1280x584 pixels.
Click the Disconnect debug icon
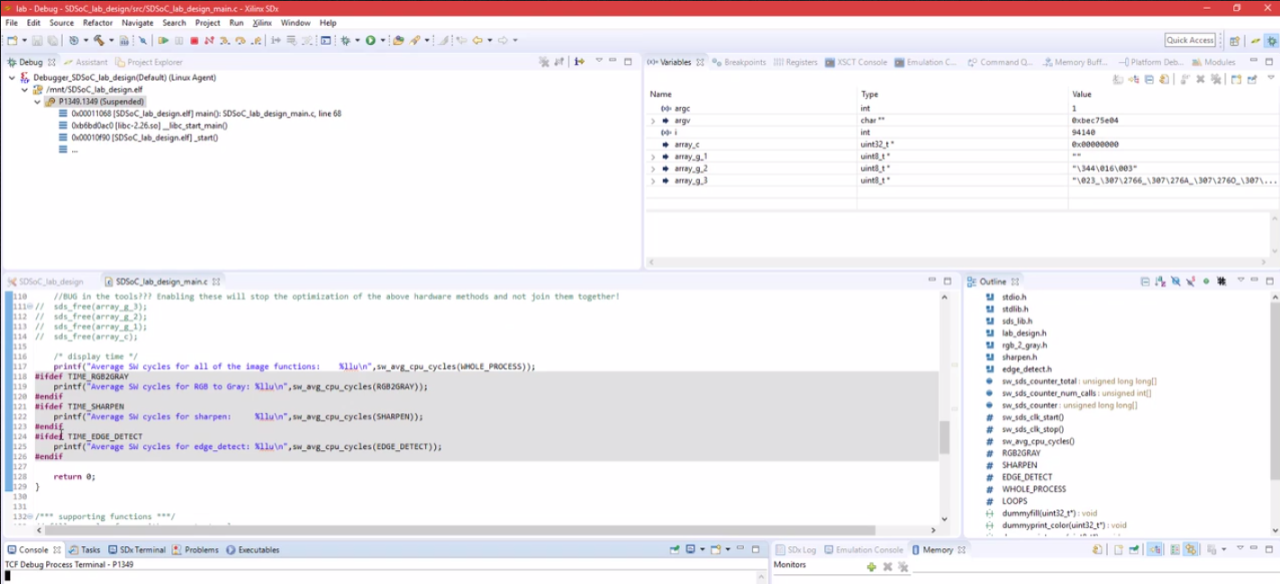pos(209,40)
